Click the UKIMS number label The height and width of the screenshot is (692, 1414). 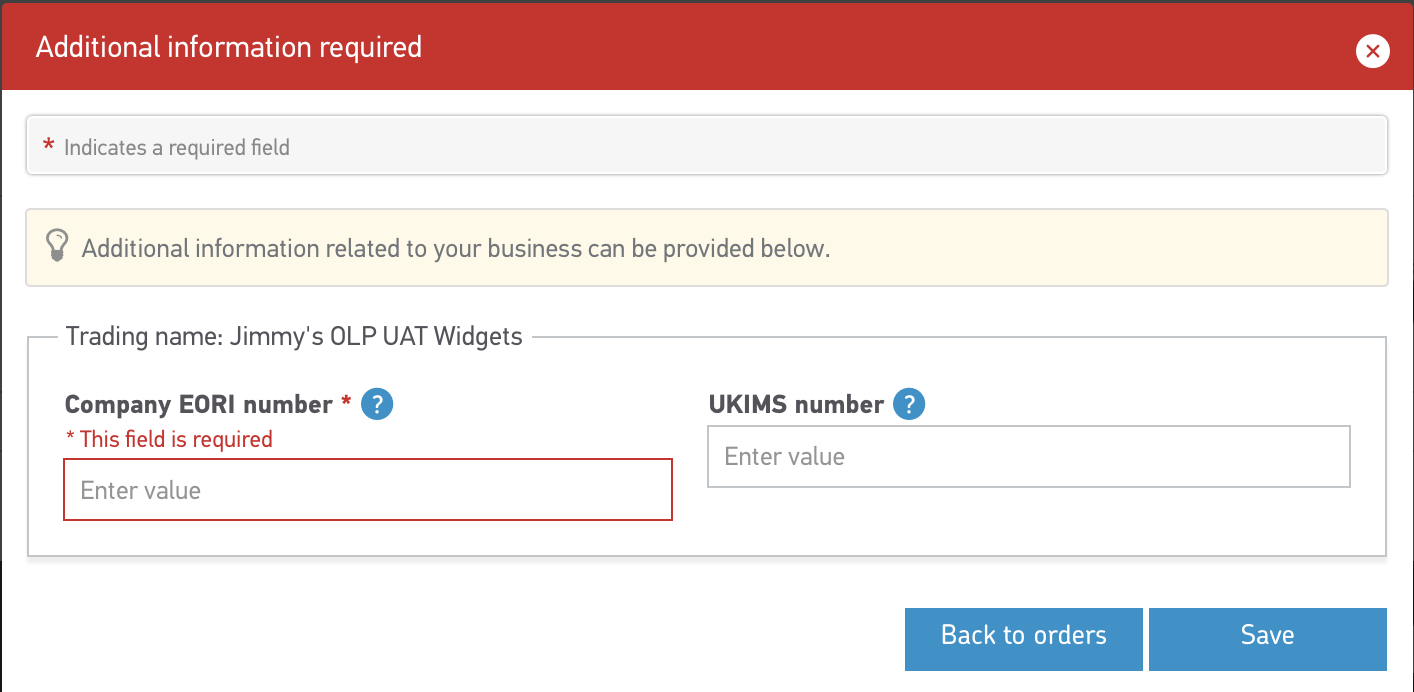[796, 405]
